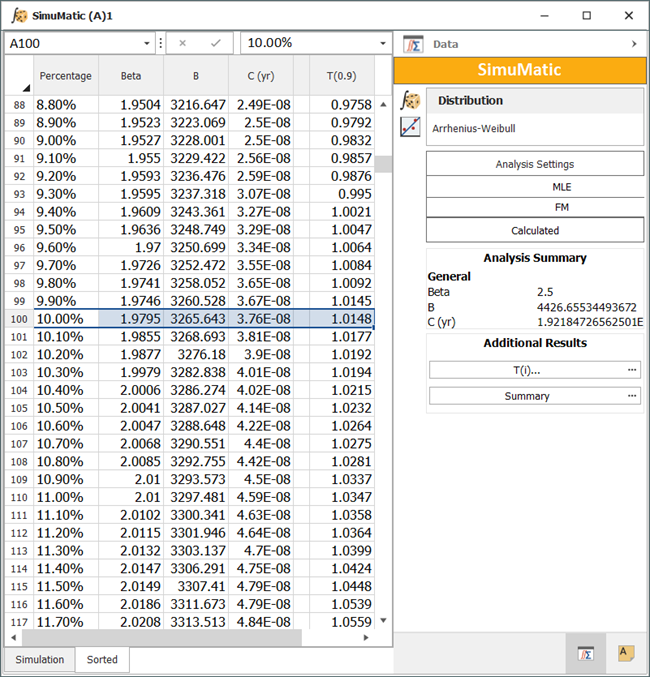The image size is (650, 677).
Task: Click the vertical scrollbar up arrow
Action: click(383, 104)
